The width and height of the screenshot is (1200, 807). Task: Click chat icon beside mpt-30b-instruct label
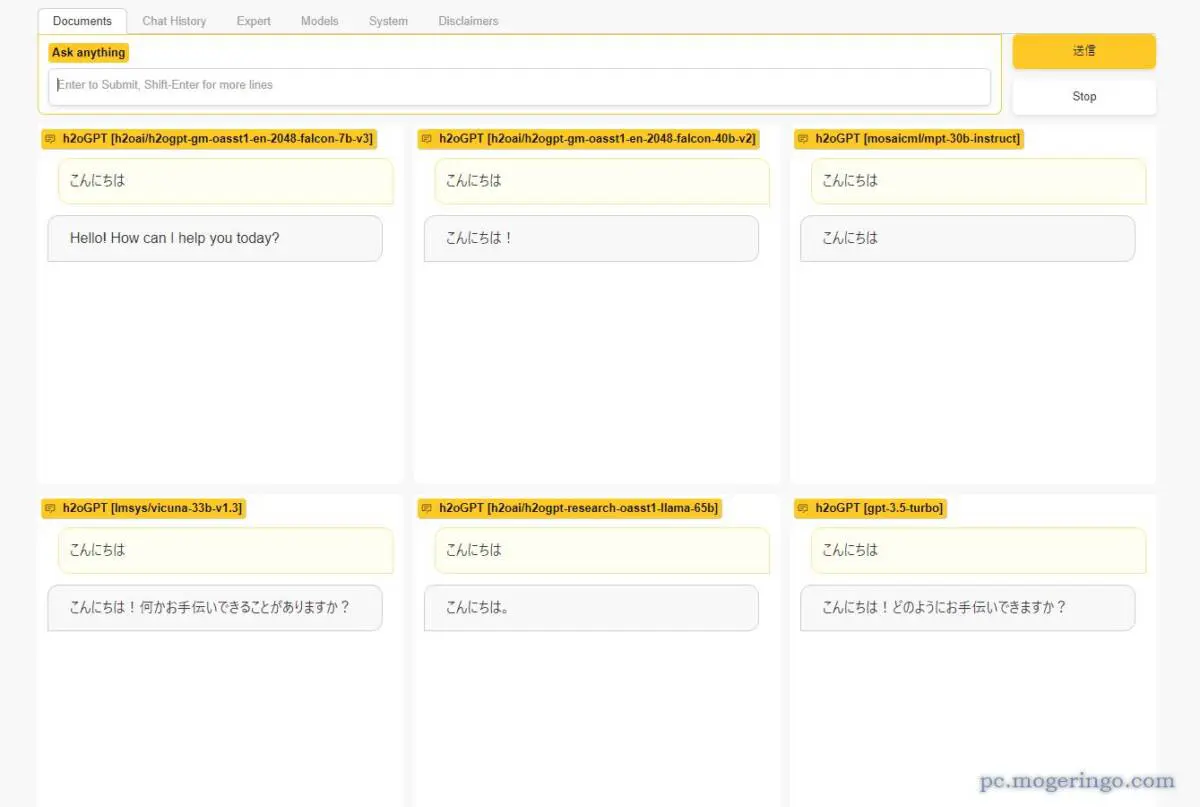click(803, 139)
